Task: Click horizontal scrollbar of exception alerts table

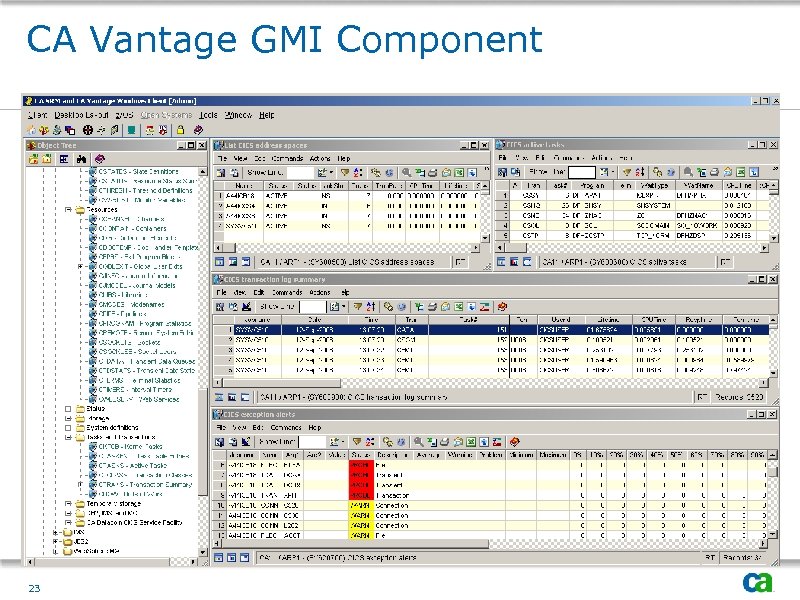Action: pos(492,544)
